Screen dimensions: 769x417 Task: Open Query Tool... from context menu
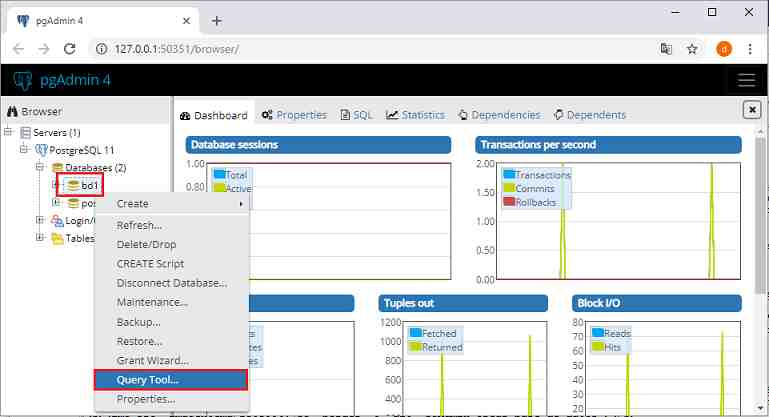tap(171, 380)
